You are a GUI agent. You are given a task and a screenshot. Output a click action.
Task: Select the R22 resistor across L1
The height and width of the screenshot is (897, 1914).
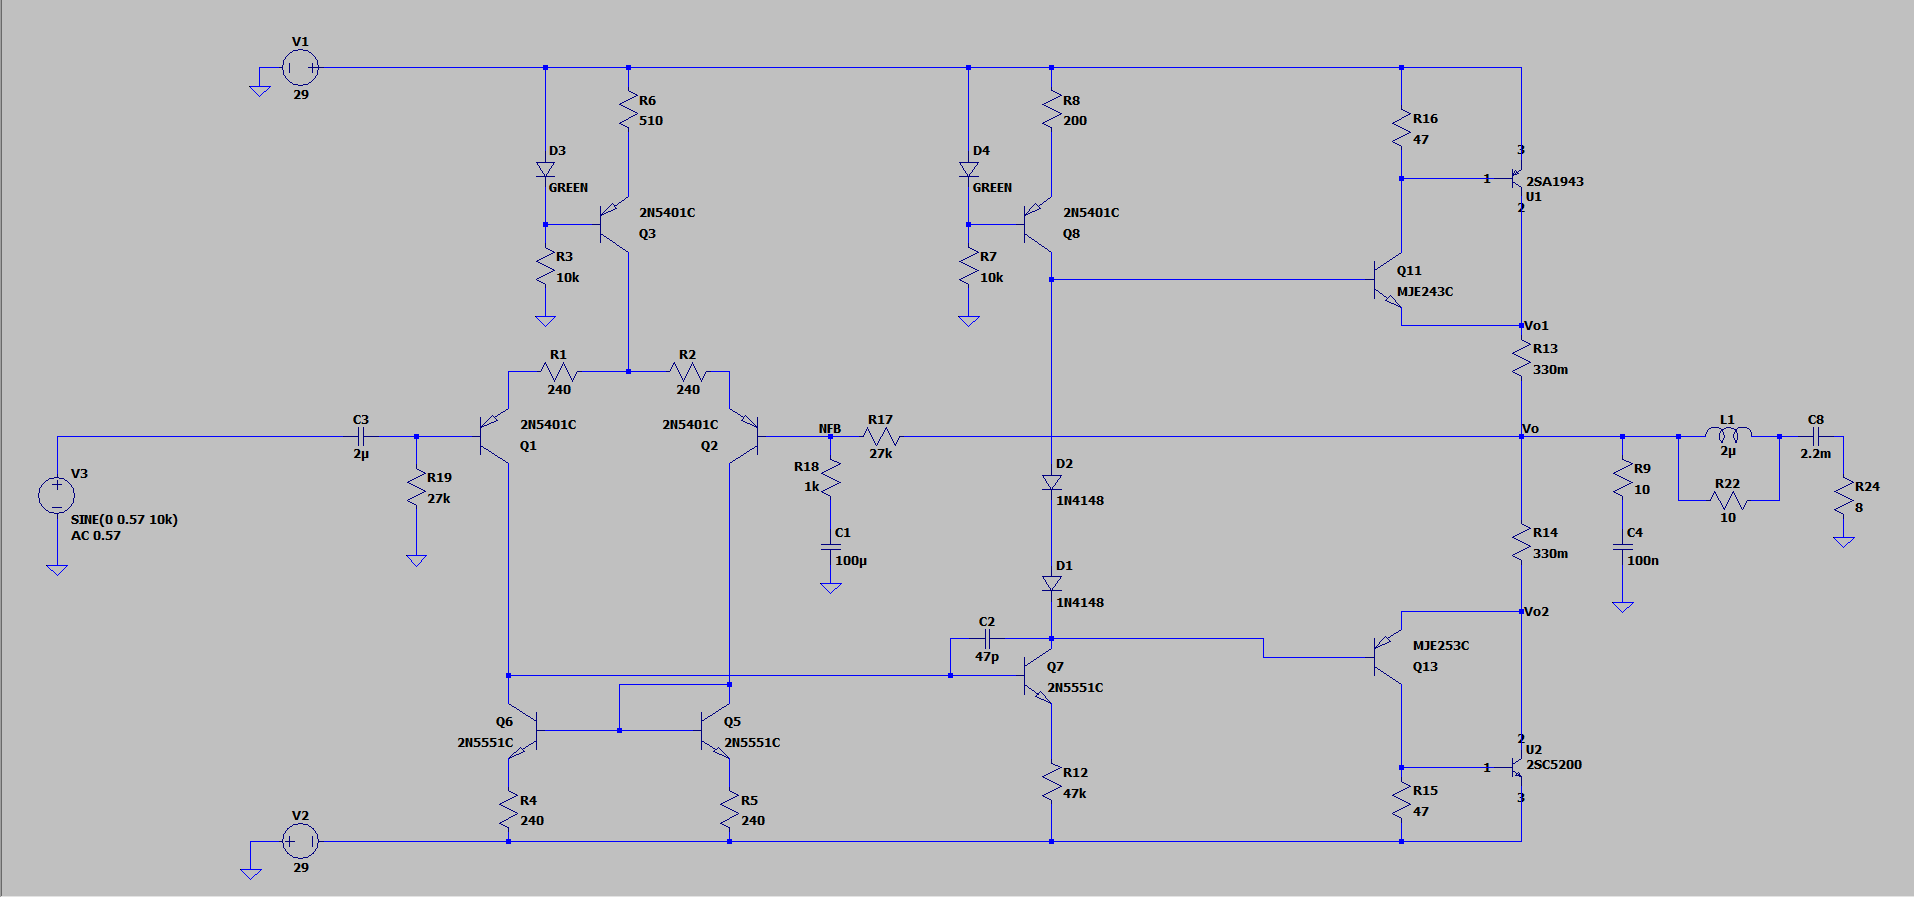click(1728, 500)
